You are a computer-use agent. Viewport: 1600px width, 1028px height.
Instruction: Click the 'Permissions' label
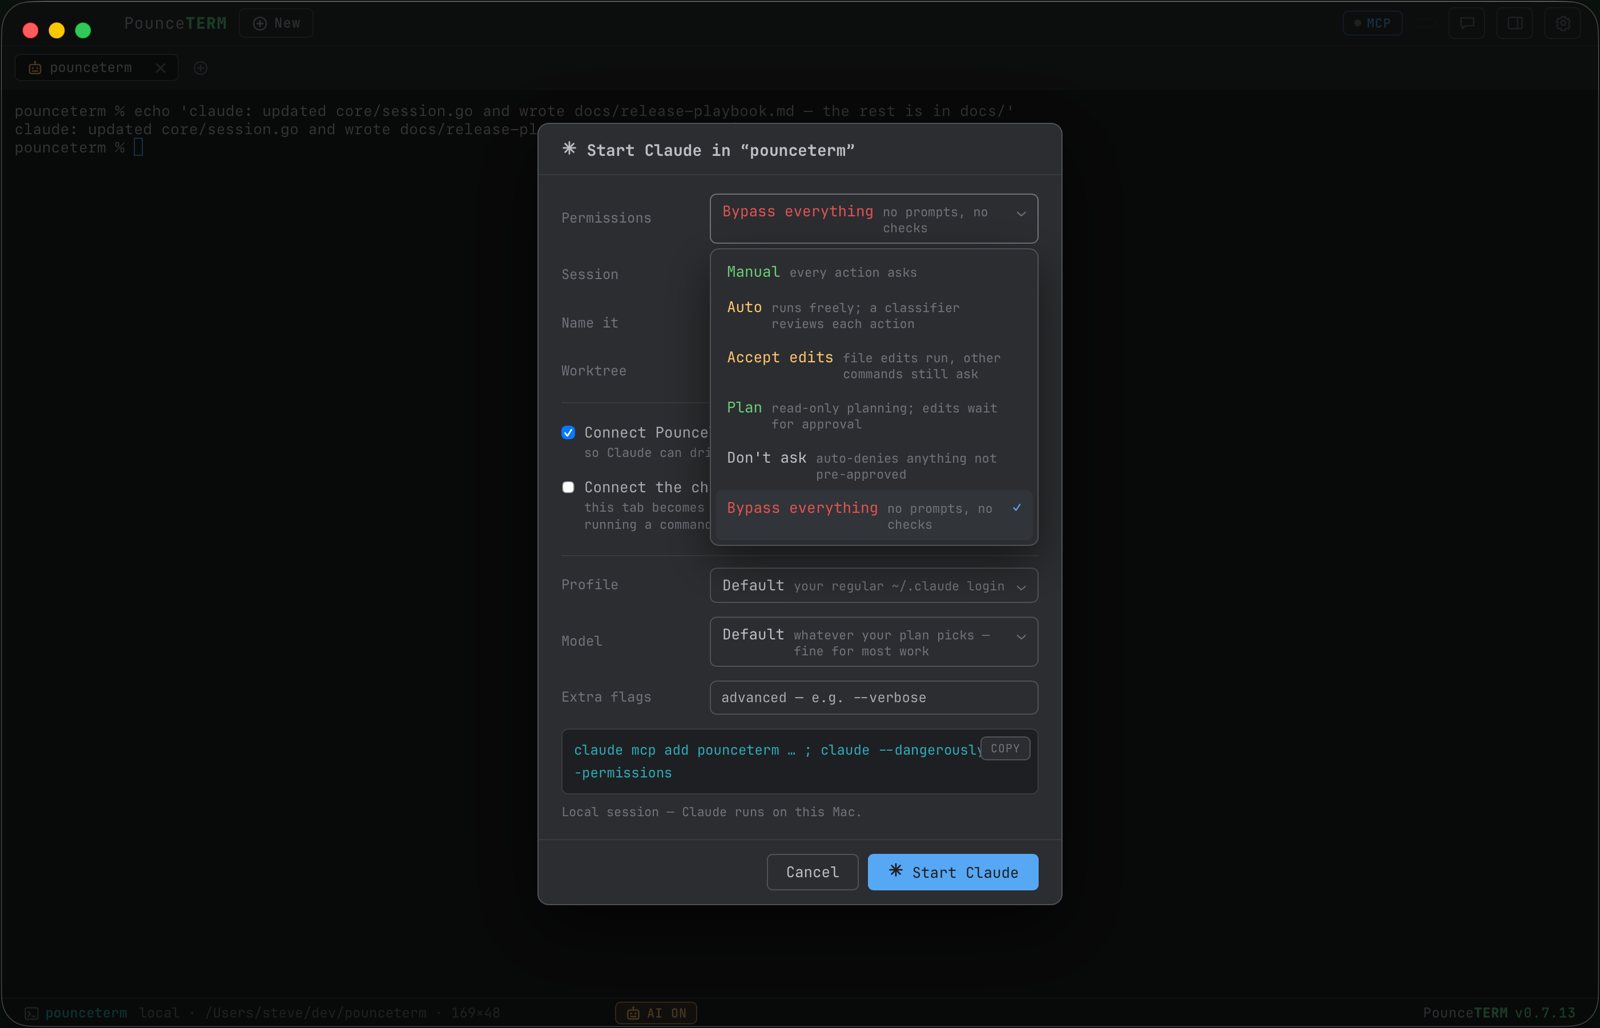(606, 218)
